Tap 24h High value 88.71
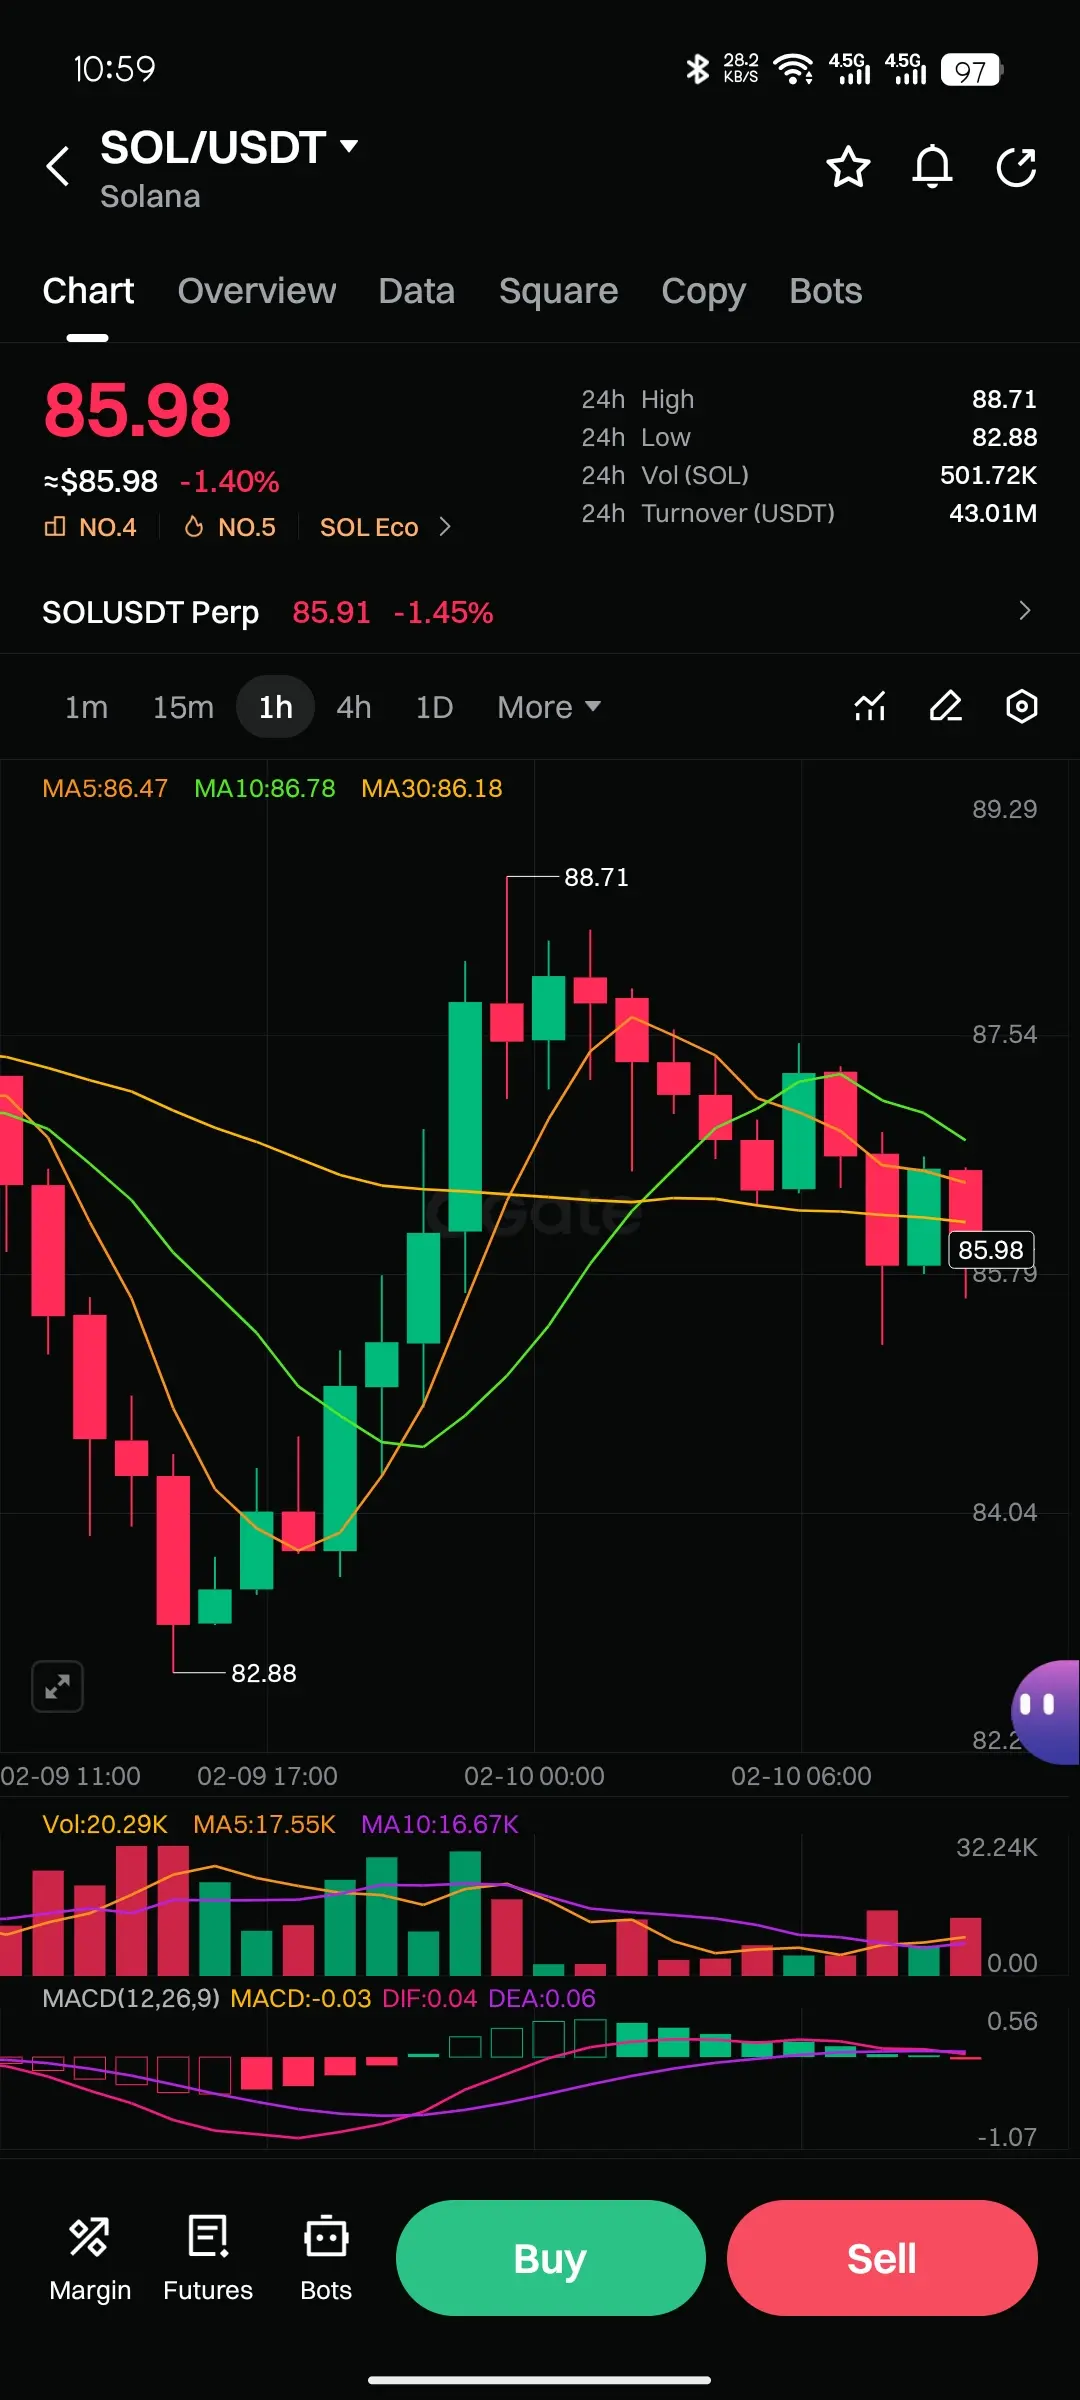Screen dimensions: 1080x2400 pyautogui.click(x=1004, y=399)
